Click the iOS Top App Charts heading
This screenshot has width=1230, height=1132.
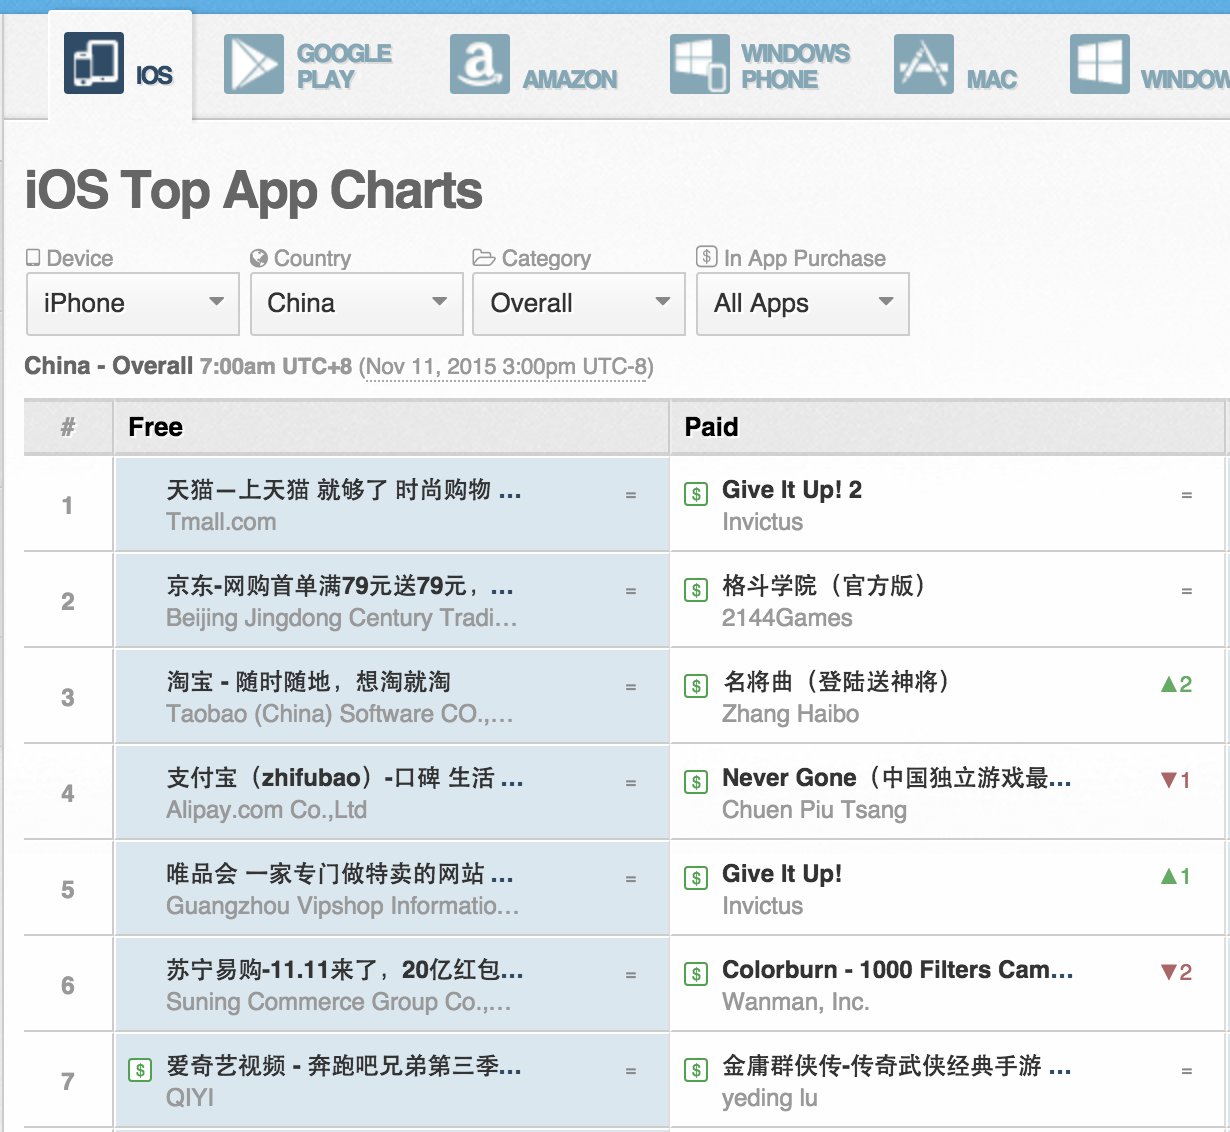coord(254,191)
